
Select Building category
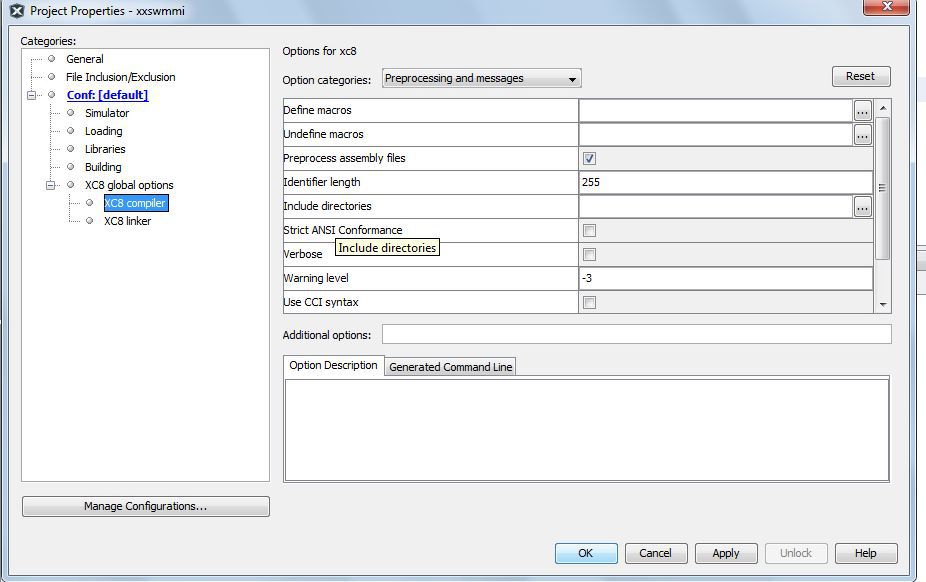coord(103,167)
